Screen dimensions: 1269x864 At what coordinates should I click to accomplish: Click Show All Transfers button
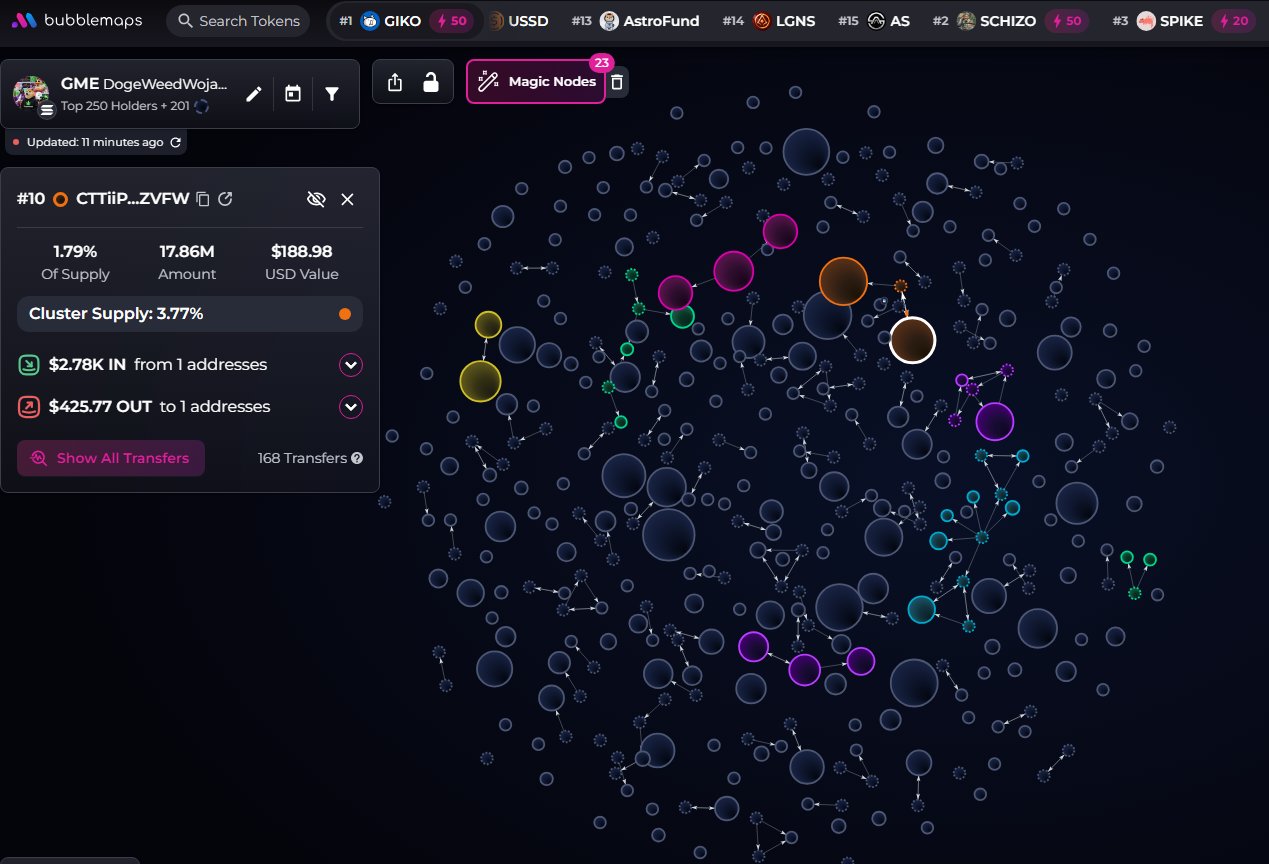click(x=111, y=458)
